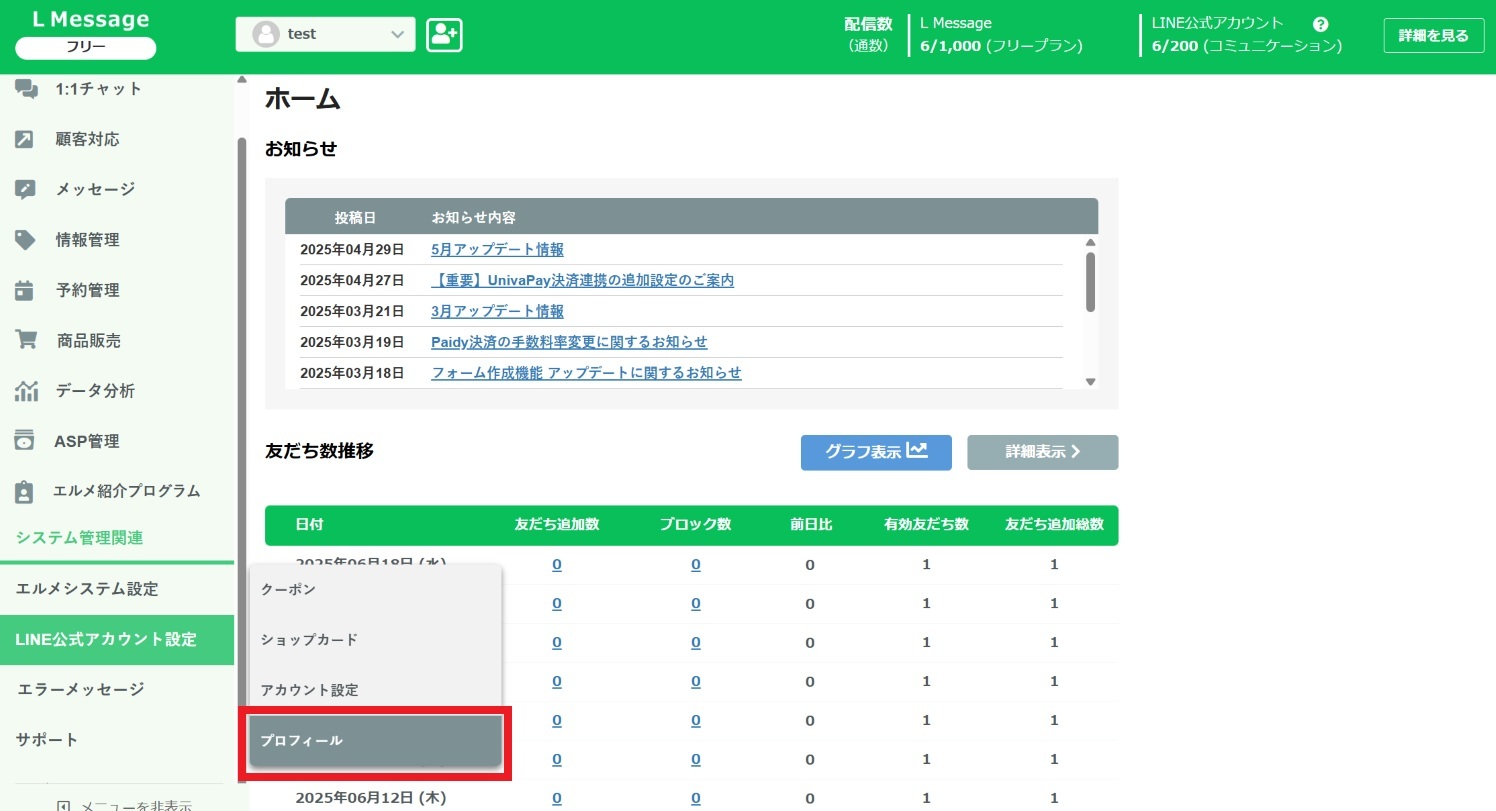This screenshot has width=1496, height=811.
Task: Open the test account dropdown
Action: [325, 34]
